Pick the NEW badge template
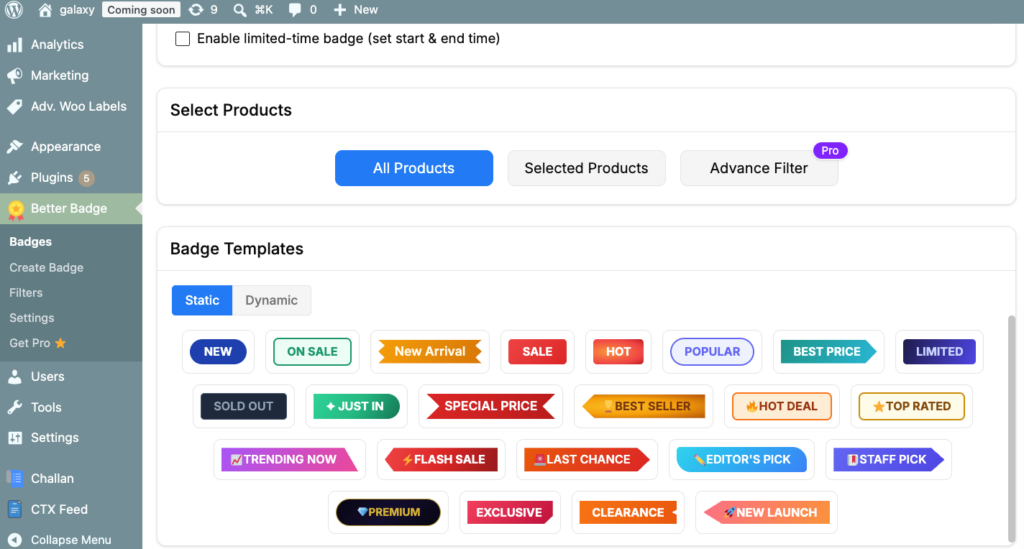This screenshot has height=549, width=1024. [218, 352]
